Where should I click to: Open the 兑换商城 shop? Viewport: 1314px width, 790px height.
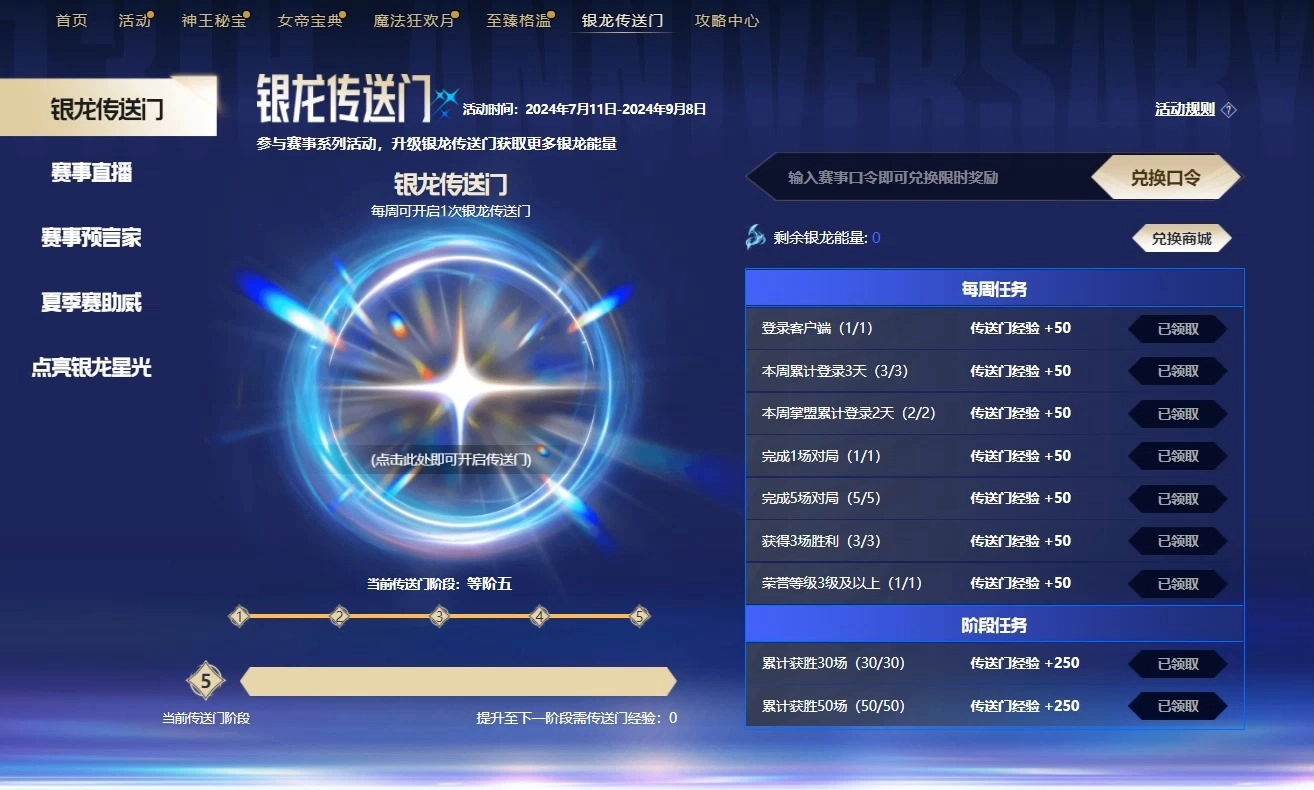pos(1182,239)
